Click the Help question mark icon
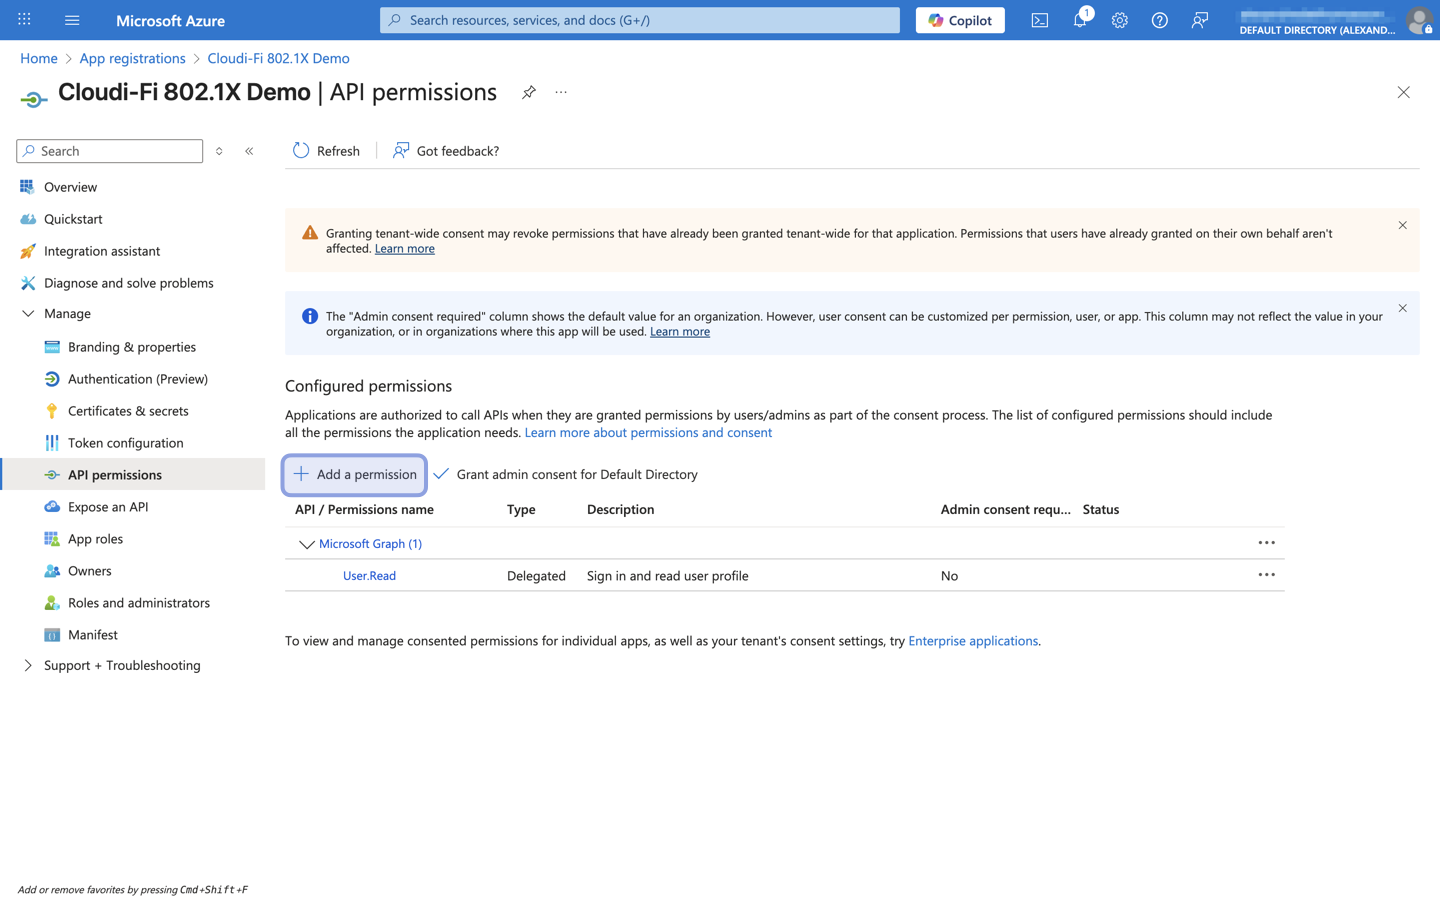The width and height of the screenshot is (1440, 900). click(x=1160, y=20)
